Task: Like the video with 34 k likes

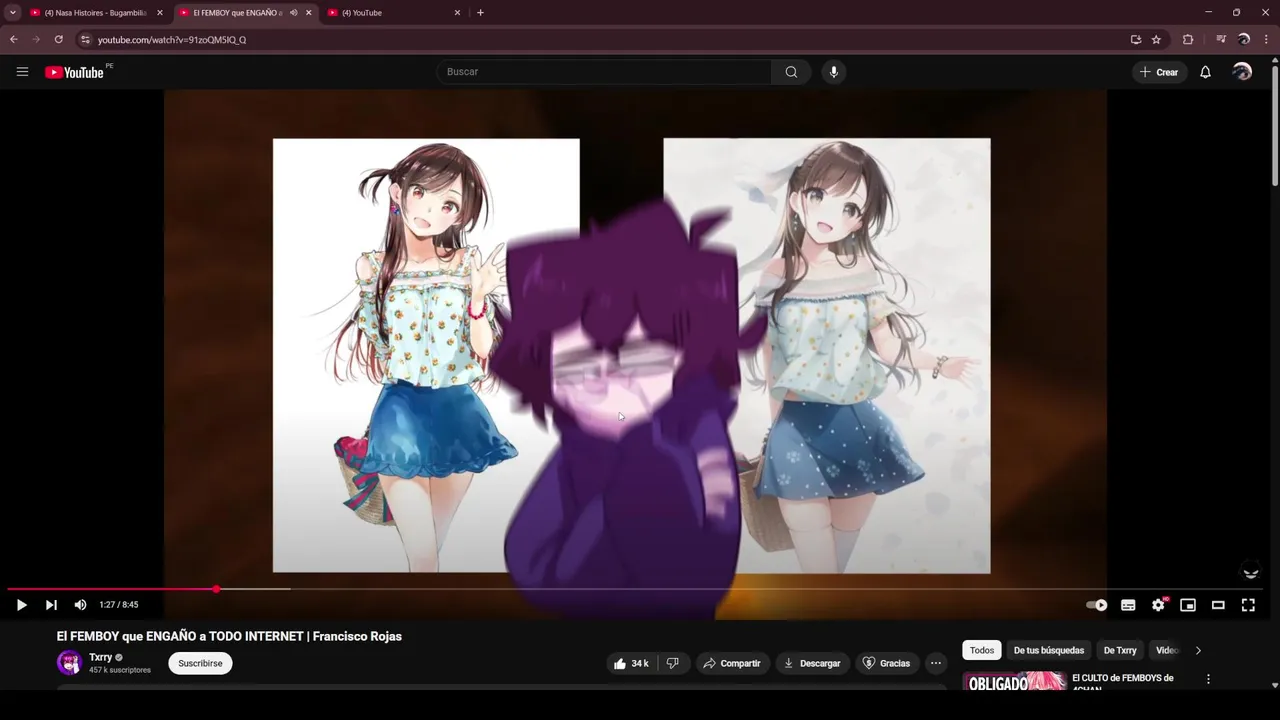Action: pyautogui.click(x=631, y=663)
